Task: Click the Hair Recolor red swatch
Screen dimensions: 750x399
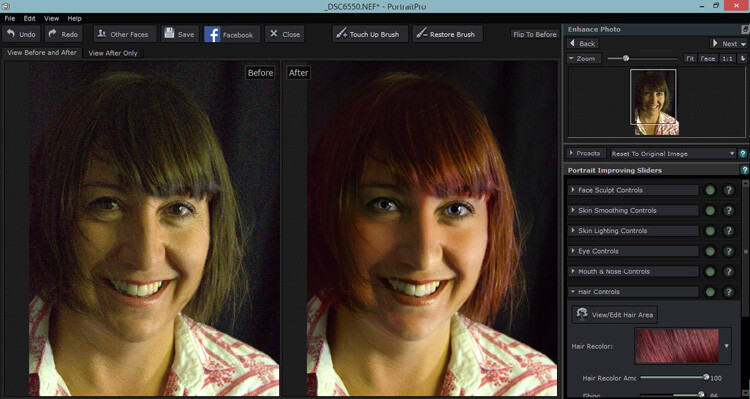Action: [x=676, y=346]
